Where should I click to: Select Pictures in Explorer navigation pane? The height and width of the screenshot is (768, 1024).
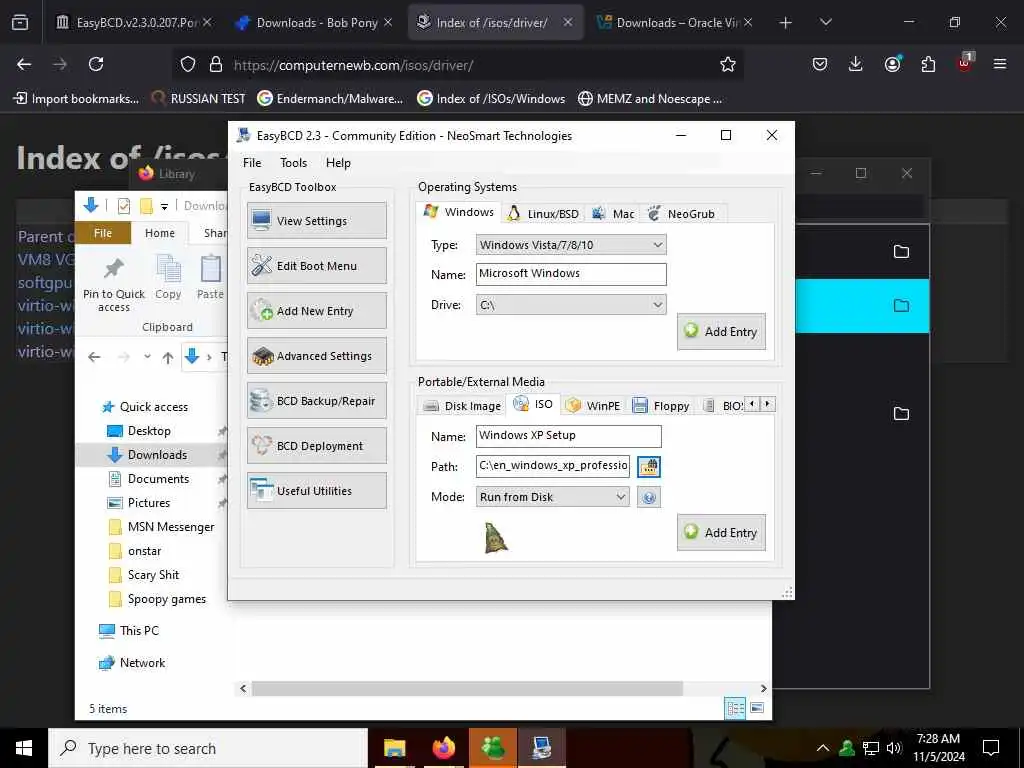139,503
